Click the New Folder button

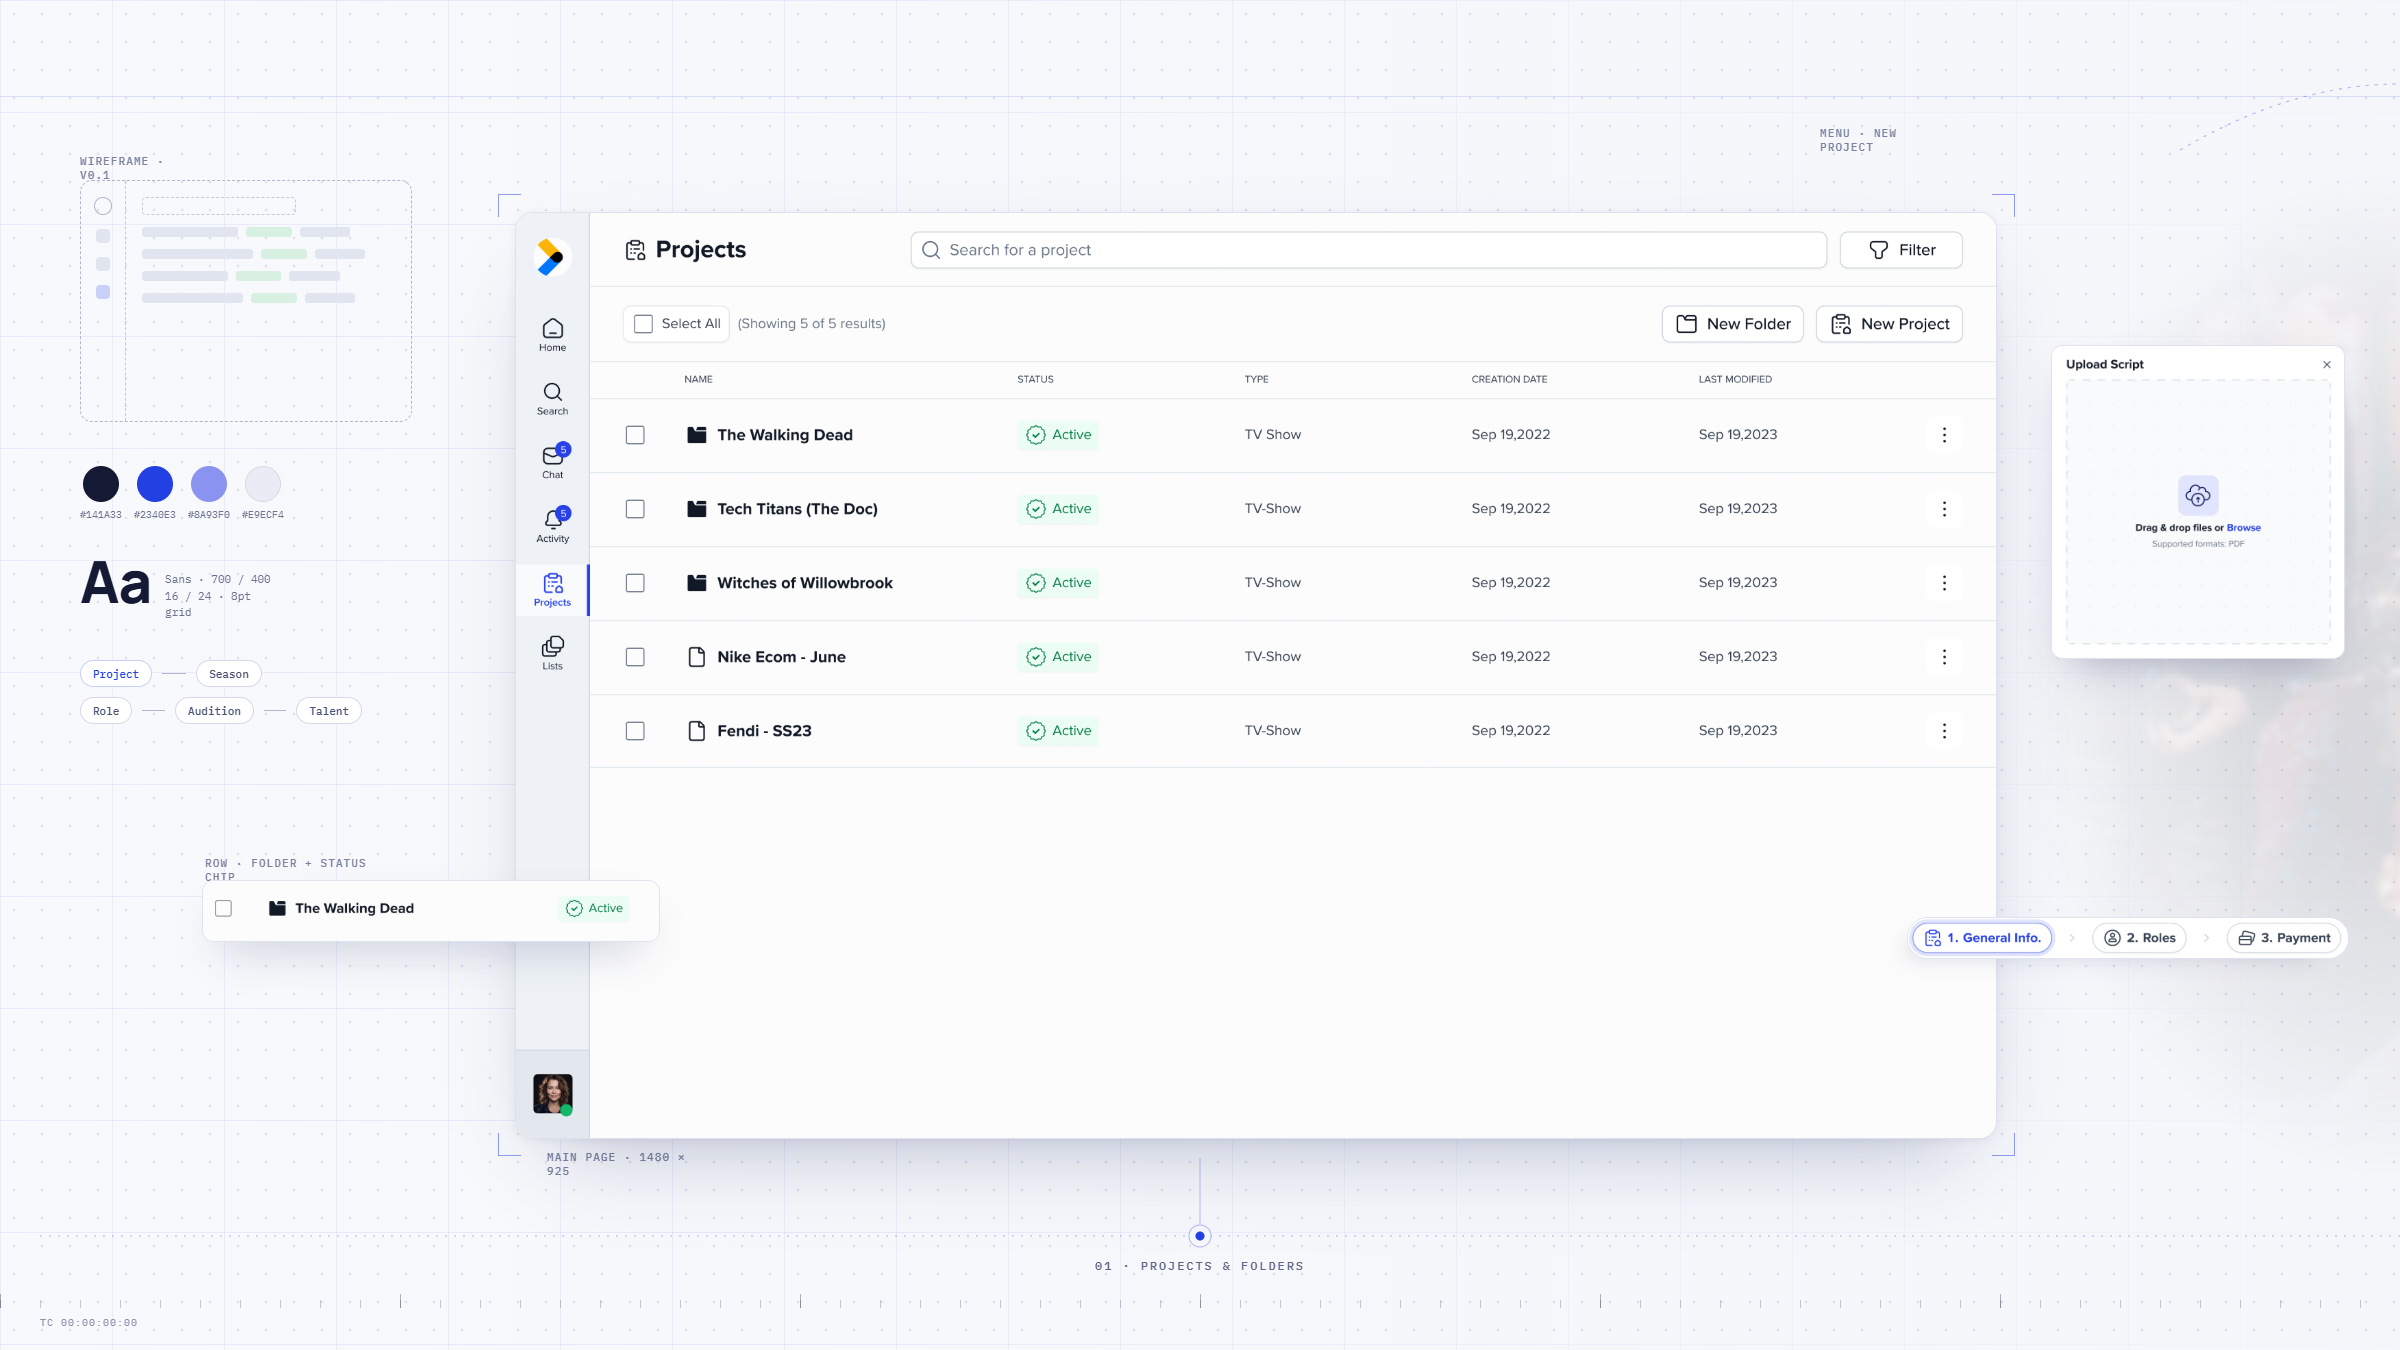(x=1732, y=324)
